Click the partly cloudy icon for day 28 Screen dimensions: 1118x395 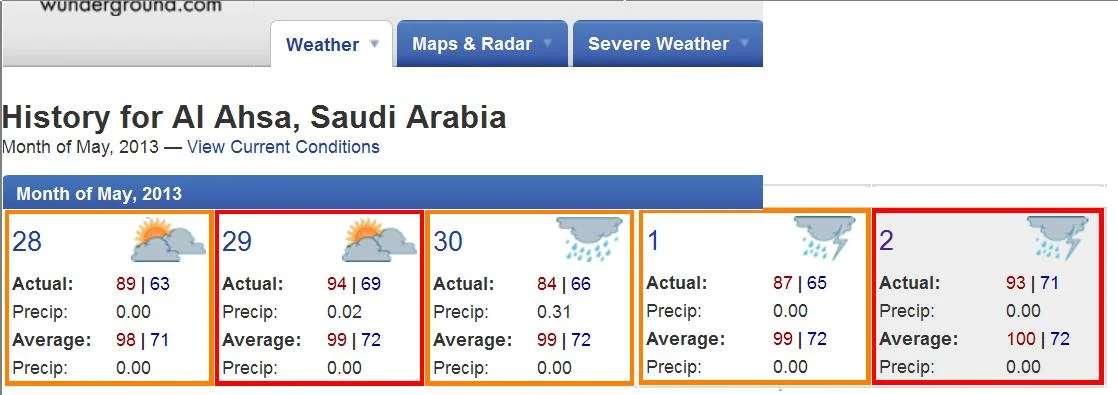168,240
